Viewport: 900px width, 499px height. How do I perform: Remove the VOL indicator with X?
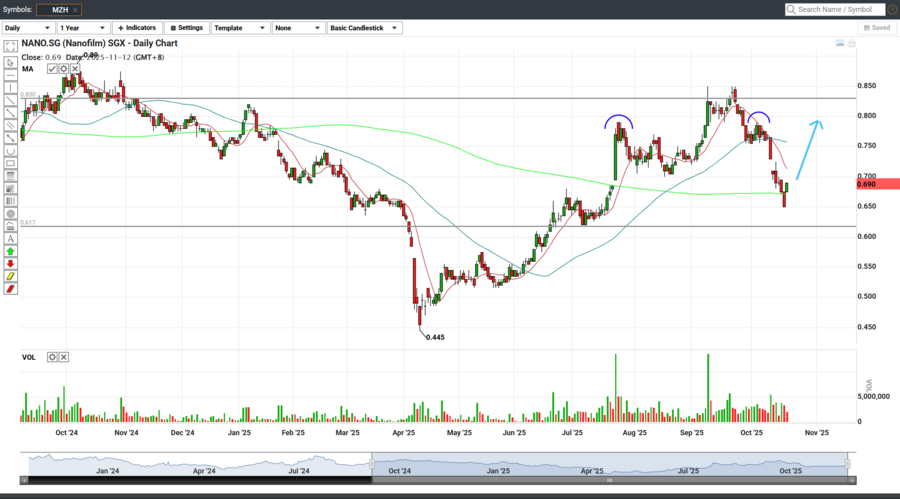click(64, 357)
